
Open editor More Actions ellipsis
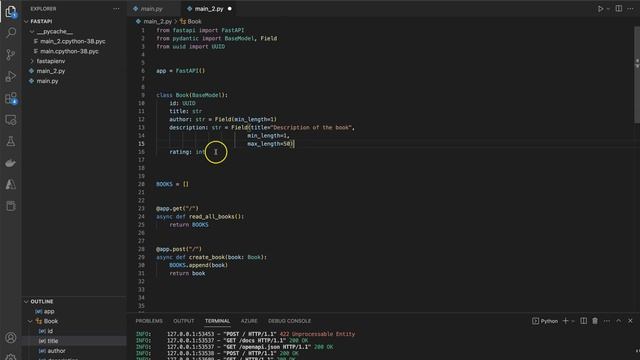(630, 9)
